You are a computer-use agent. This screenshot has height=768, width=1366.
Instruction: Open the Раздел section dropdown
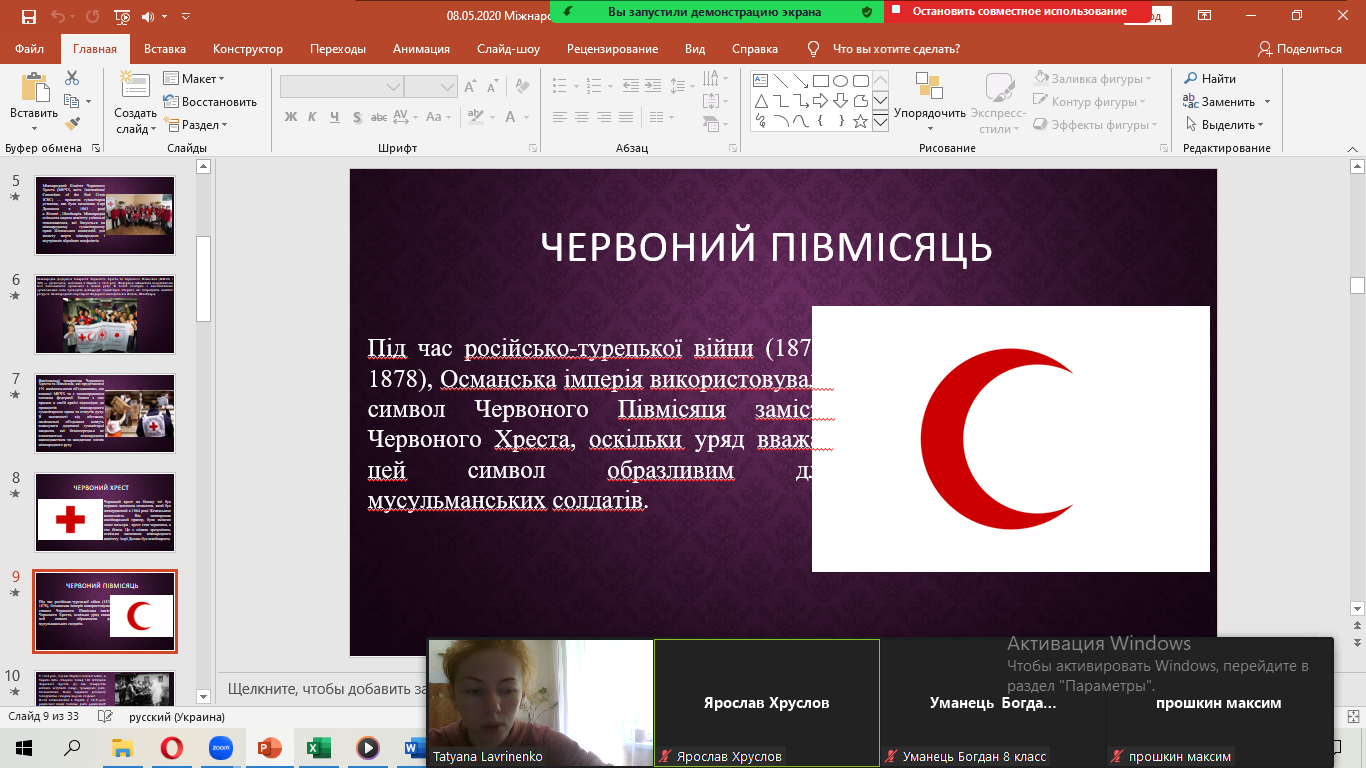click(196, 125)
